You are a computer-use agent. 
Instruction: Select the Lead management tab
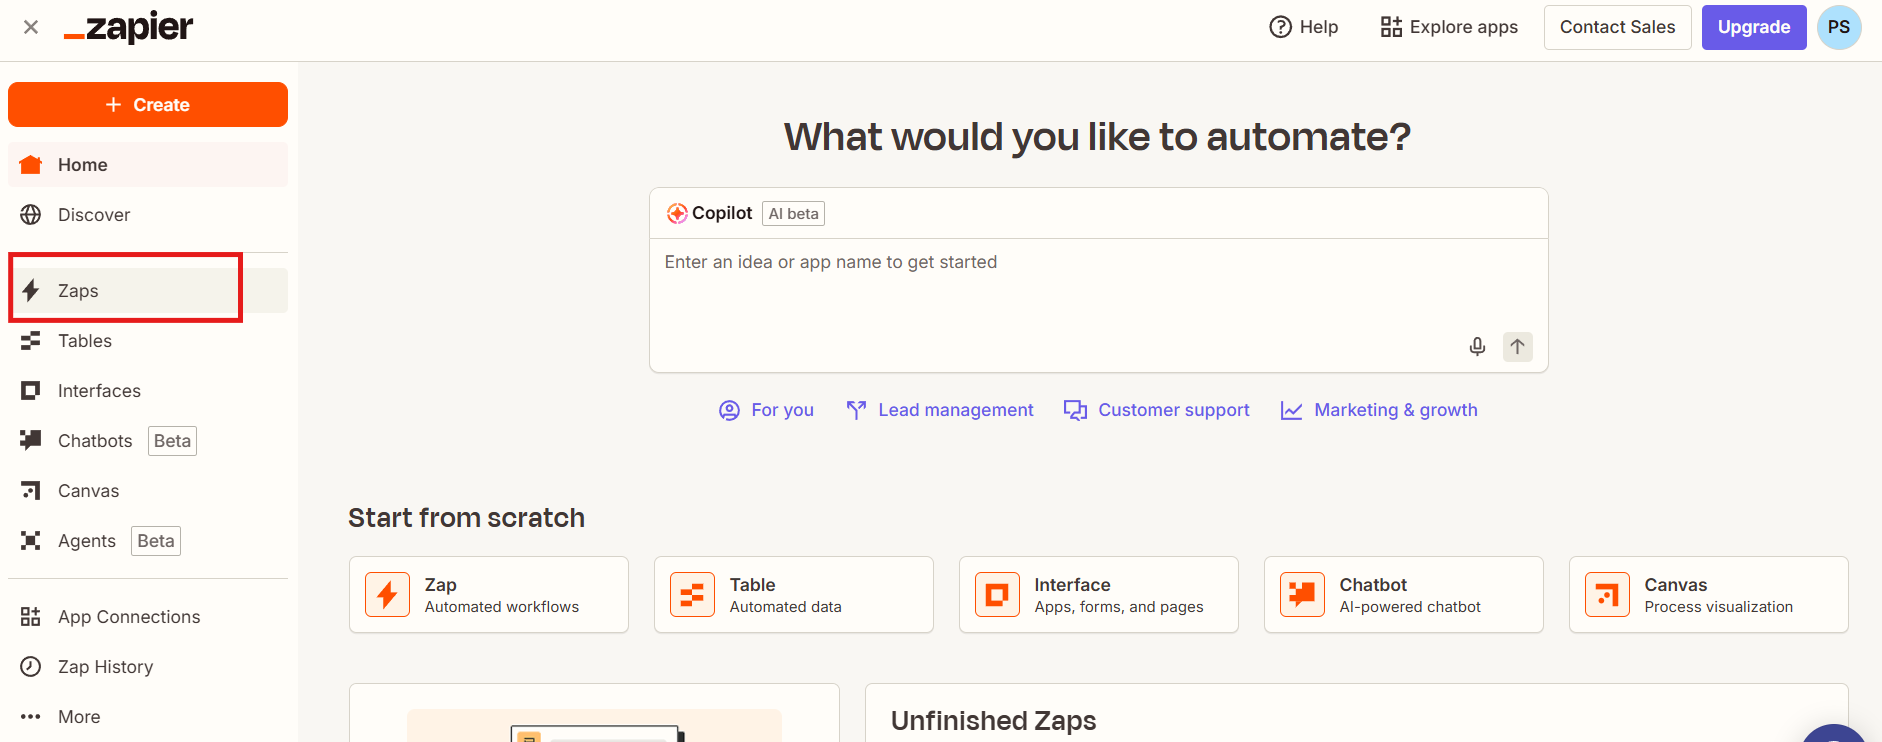(939, 410)
